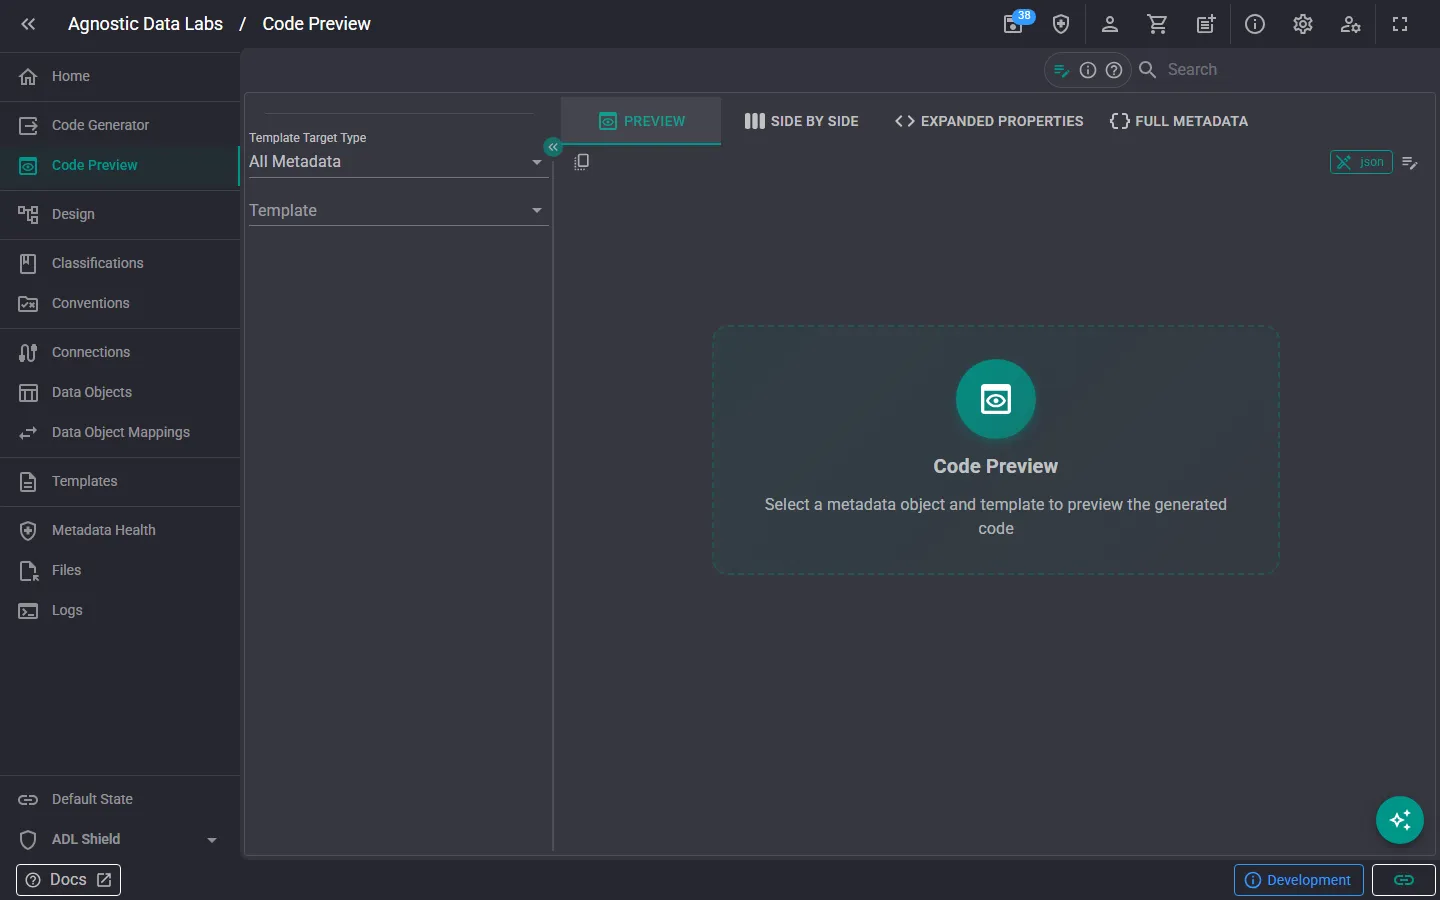Toggle the json format button

pos(1361,162)
